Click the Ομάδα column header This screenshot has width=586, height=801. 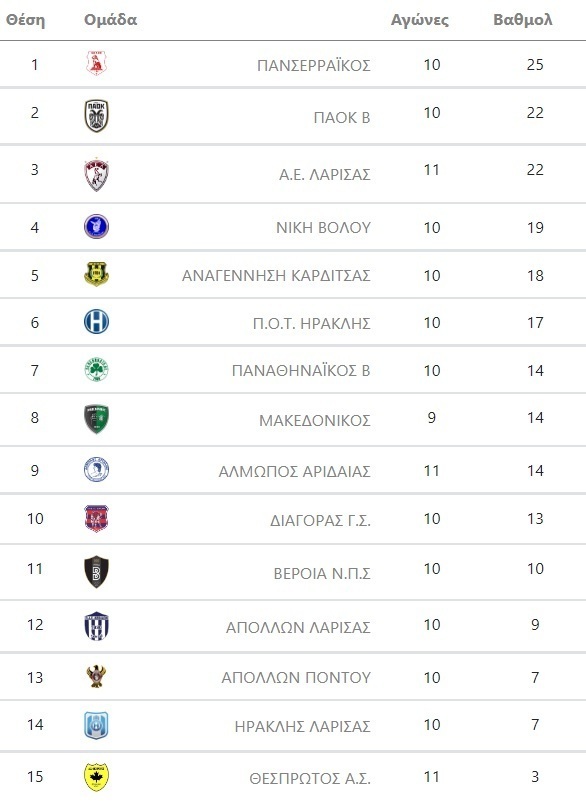[x=110, y=19]
